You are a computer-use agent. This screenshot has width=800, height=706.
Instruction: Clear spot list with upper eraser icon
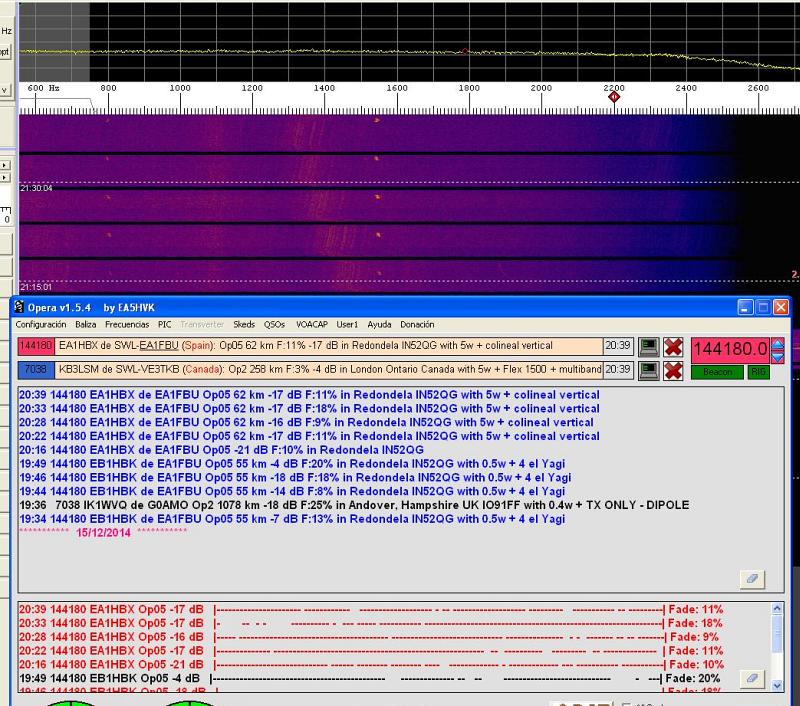[x=754, y=578]
